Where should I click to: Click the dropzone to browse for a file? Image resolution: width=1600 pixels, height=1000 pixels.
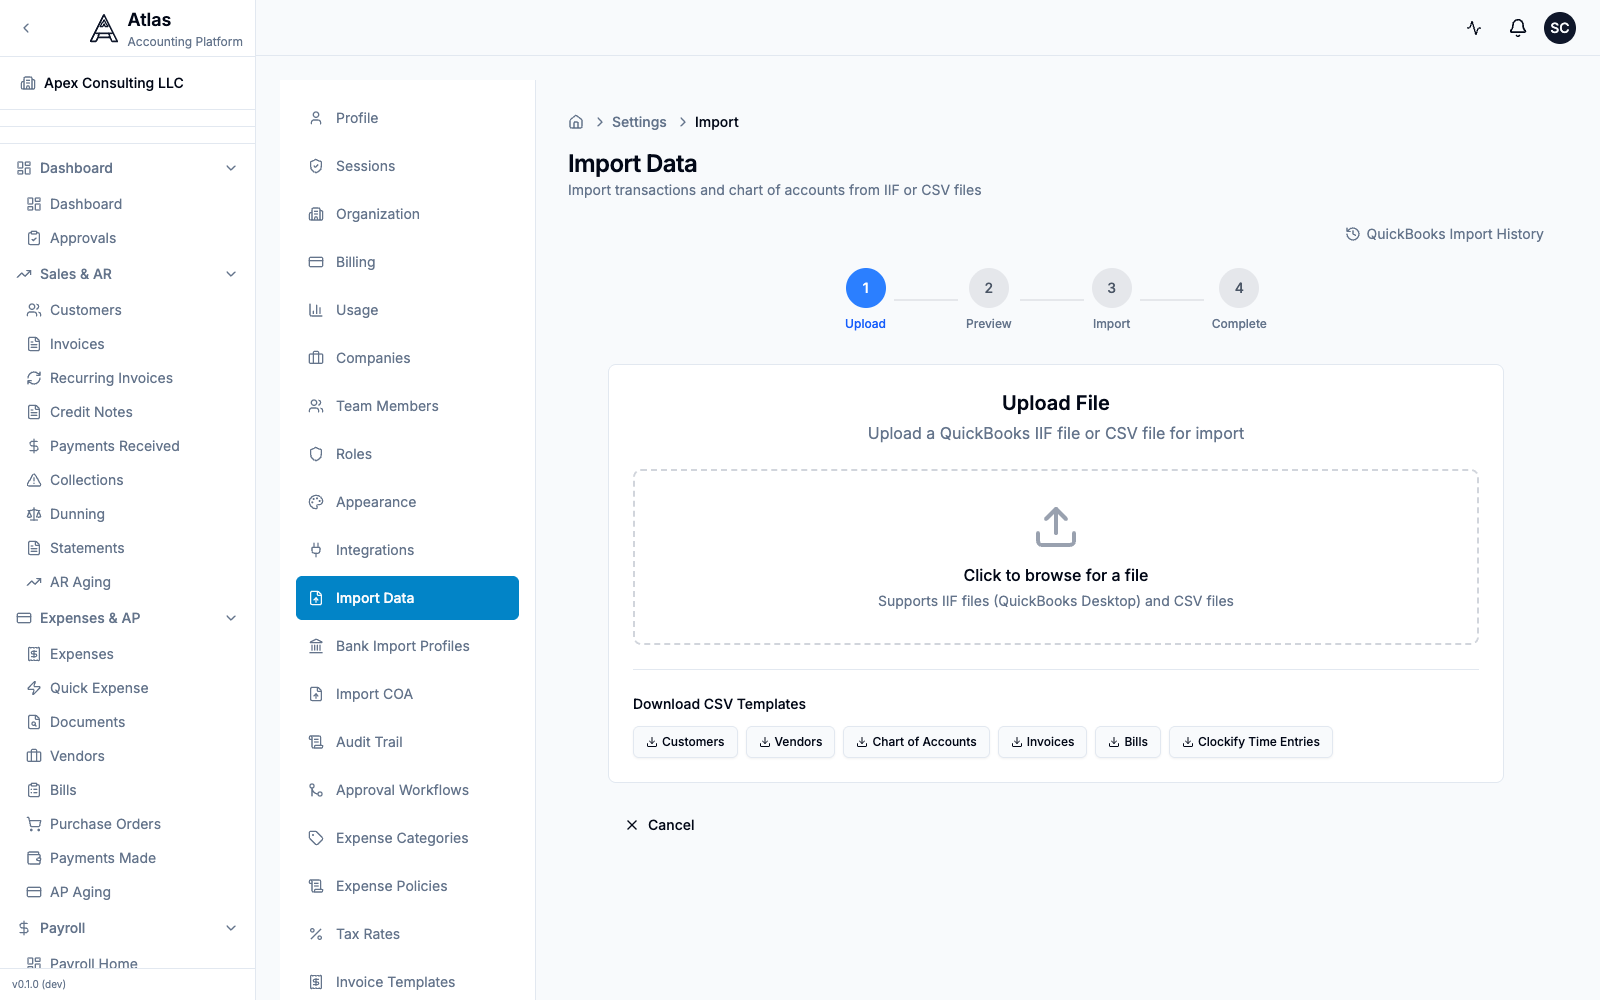(1056, 557)
